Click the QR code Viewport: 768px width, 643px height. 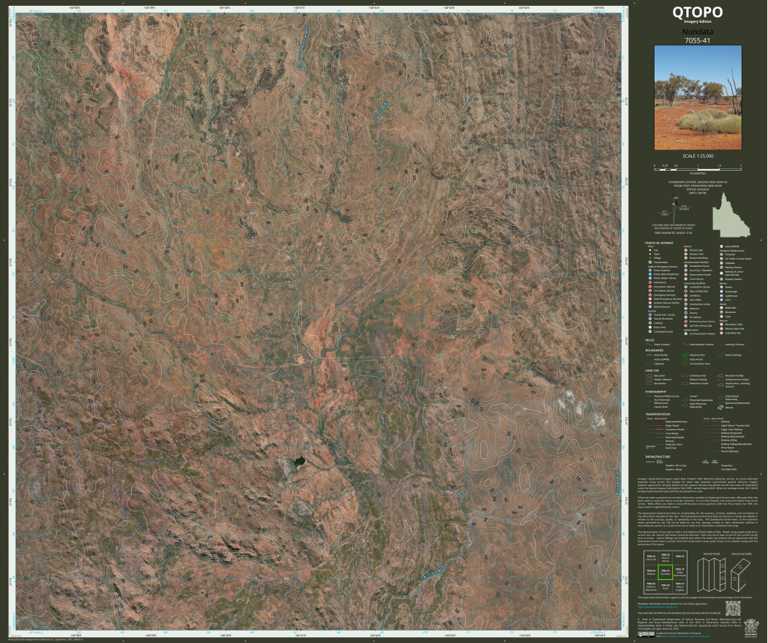coord(733,608)
